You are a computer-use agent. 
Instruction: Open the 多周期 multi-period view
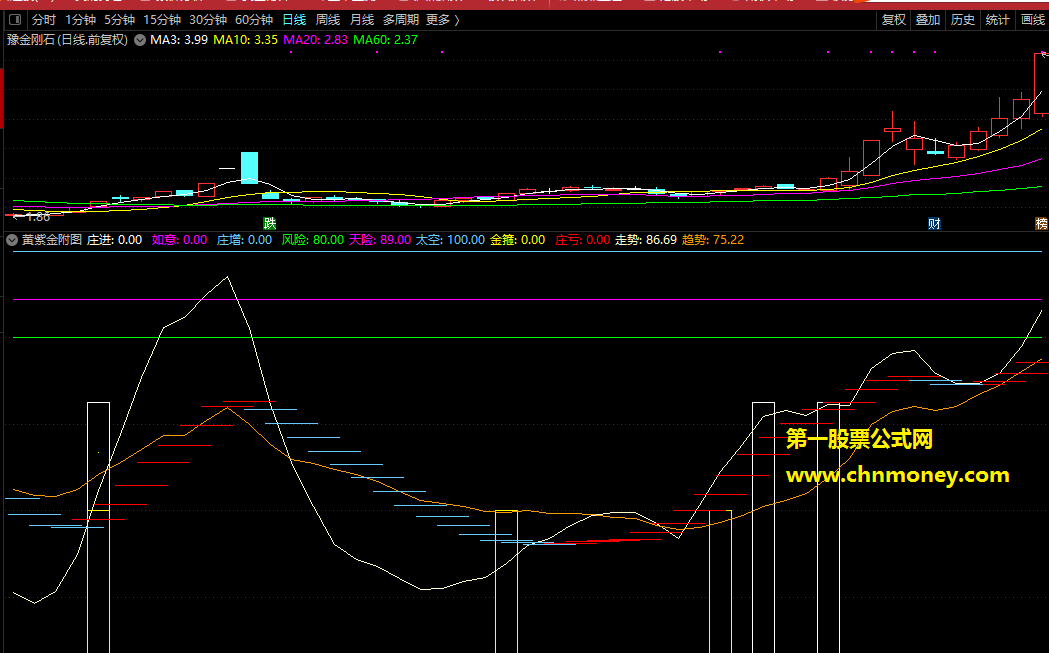coord(401,20)
